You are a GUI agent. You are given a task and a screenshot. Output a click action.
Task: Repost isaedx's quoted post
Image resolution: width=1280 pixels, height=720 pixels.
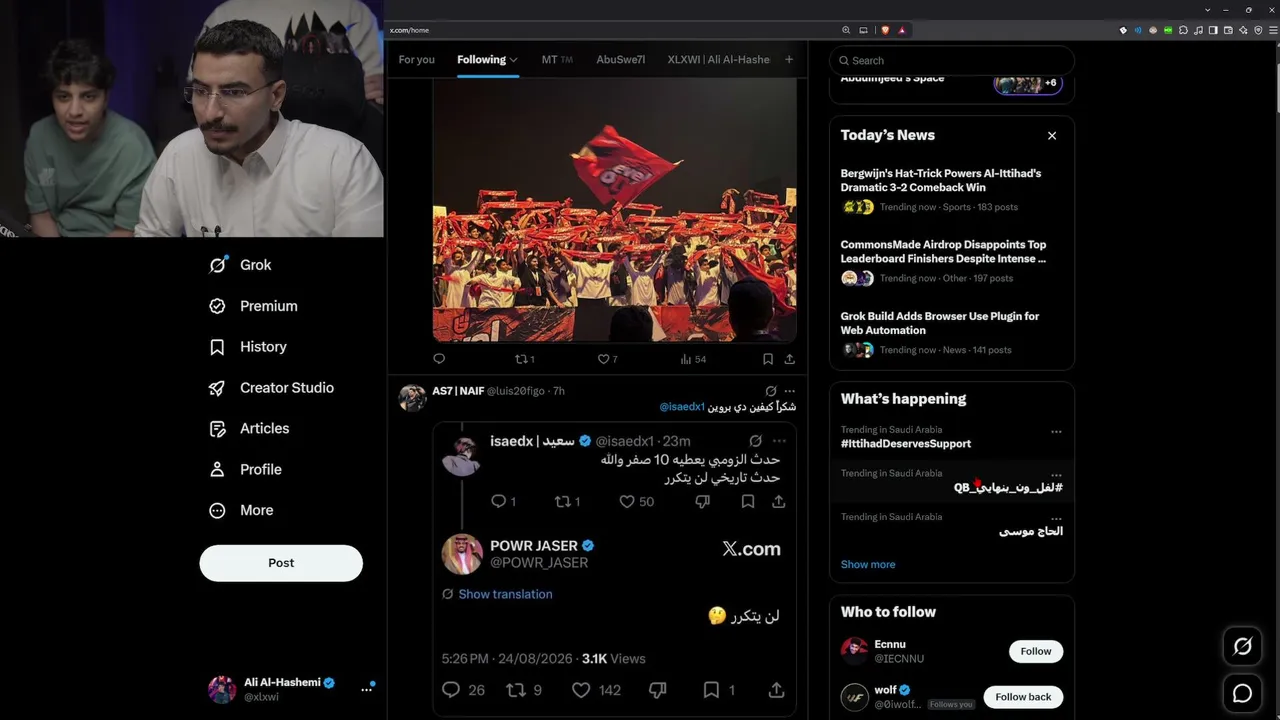pos(567,501)
